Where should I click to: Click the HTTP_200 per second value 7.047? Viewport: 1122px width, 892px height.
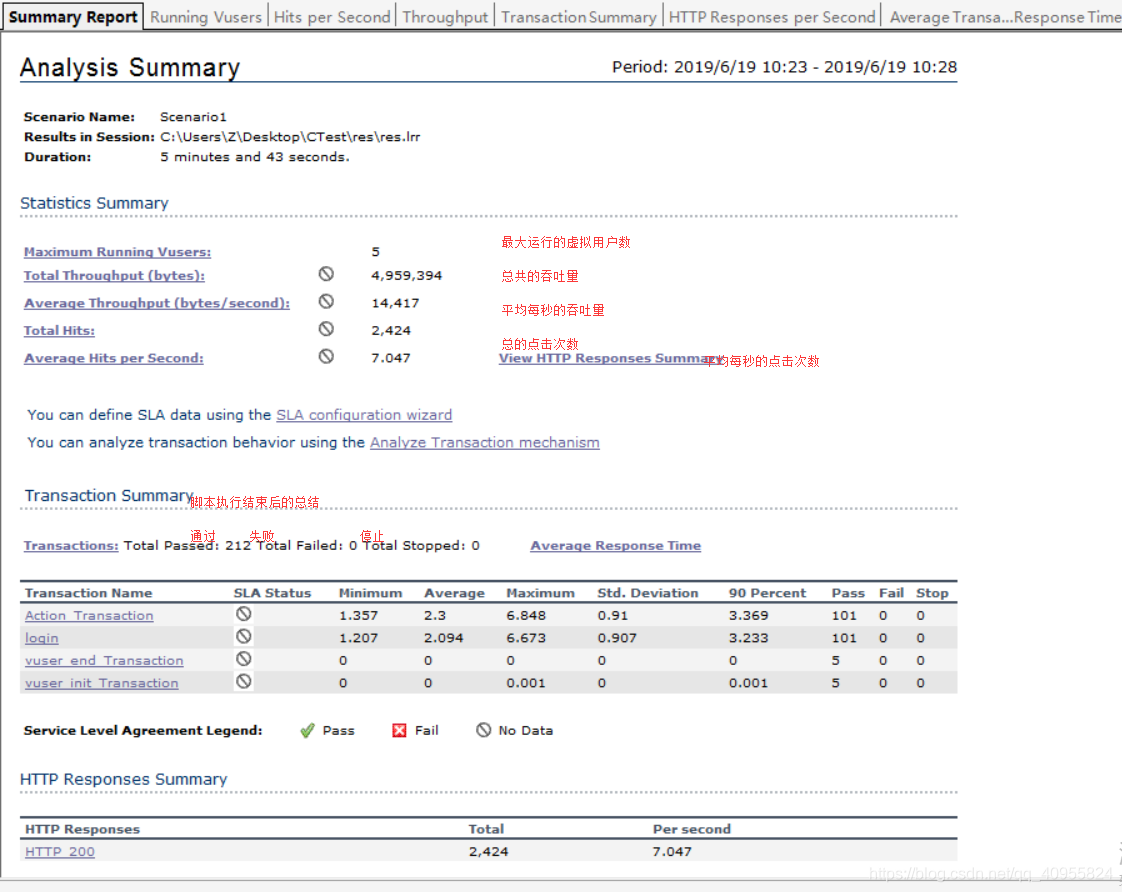[x=672, y=852]
